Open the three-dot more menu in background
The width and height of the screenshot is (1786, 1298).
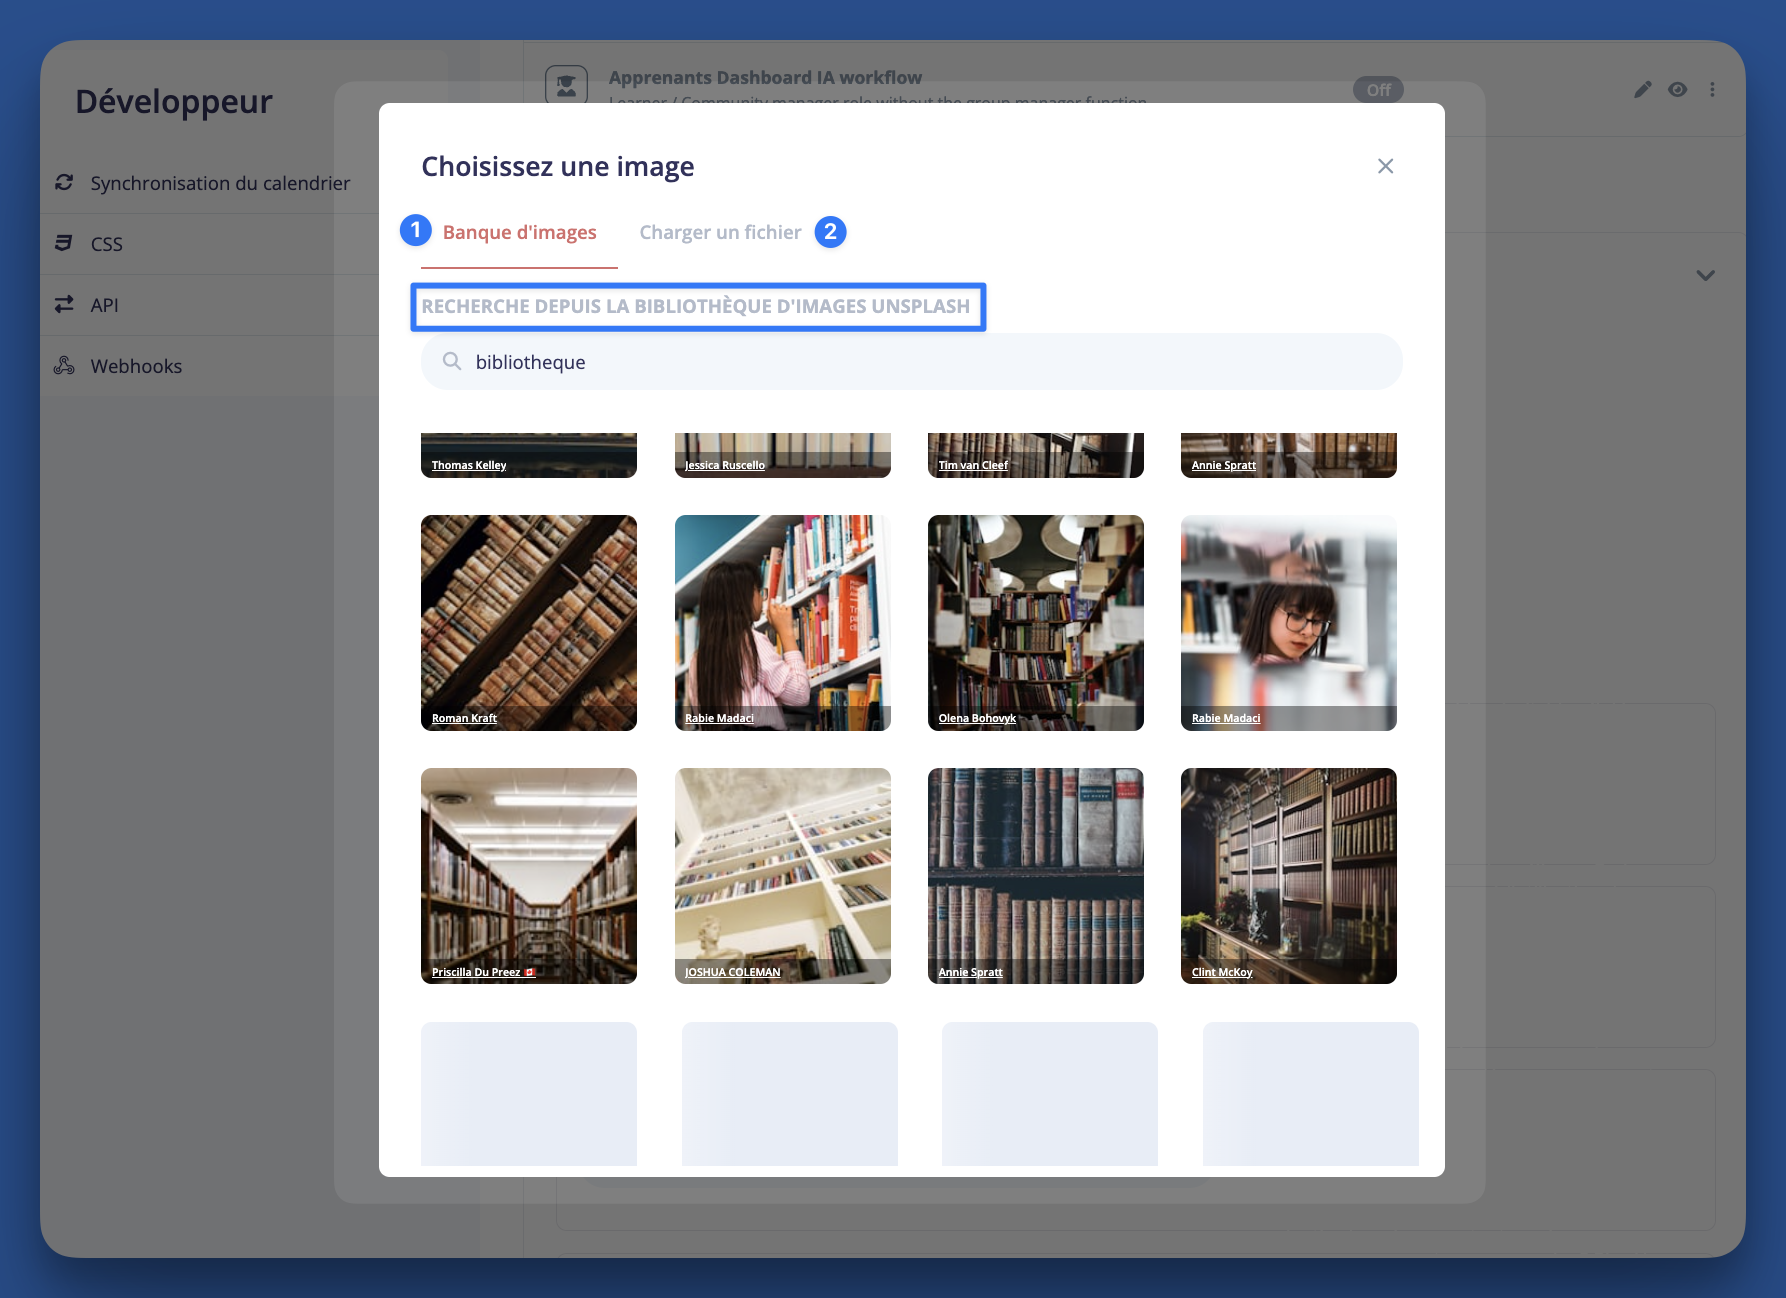click(1713, 90)
